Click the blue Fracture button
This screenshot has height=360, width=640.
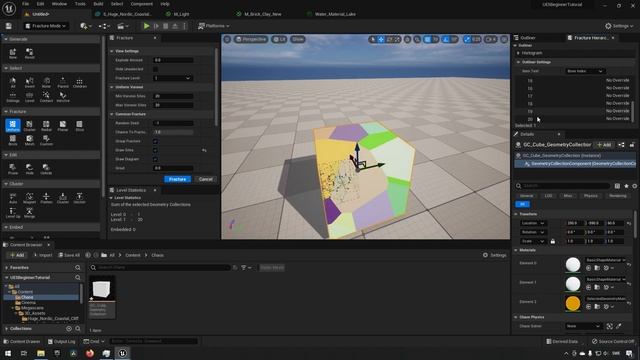click(x=177, y=179)
